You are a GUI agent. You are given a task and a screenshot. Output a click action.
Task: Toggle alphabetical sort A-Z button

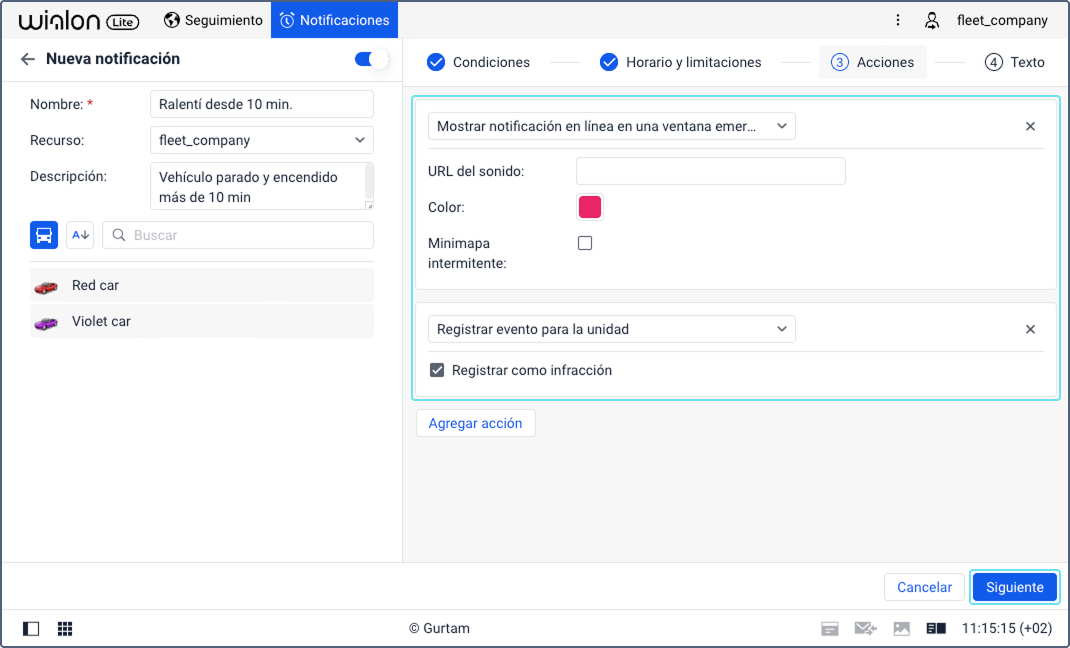[x=80, y=235]
